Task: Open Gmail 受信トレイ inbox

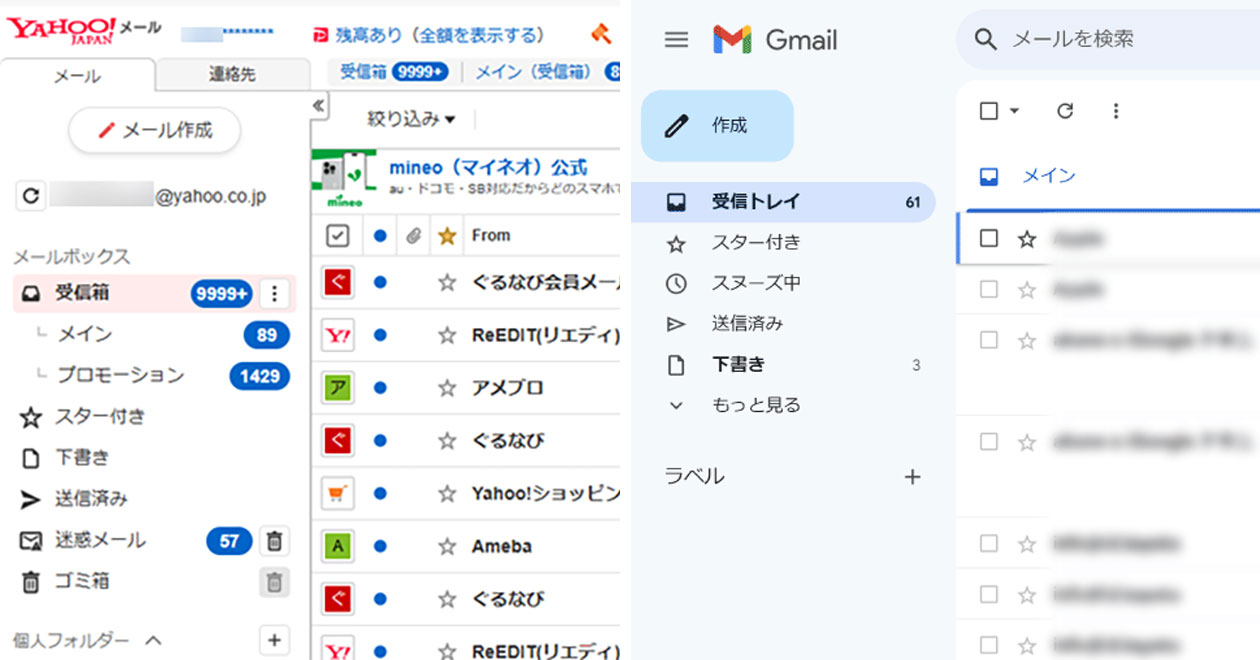Action: click(x=784, y=202)
